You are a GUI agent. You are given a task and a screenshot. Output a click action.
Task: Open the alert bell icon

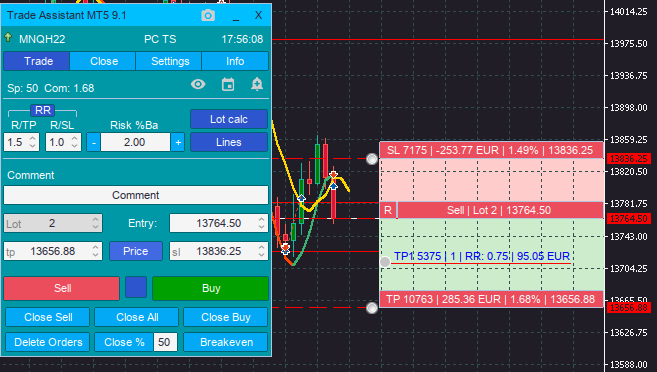(x=257, y=85)
